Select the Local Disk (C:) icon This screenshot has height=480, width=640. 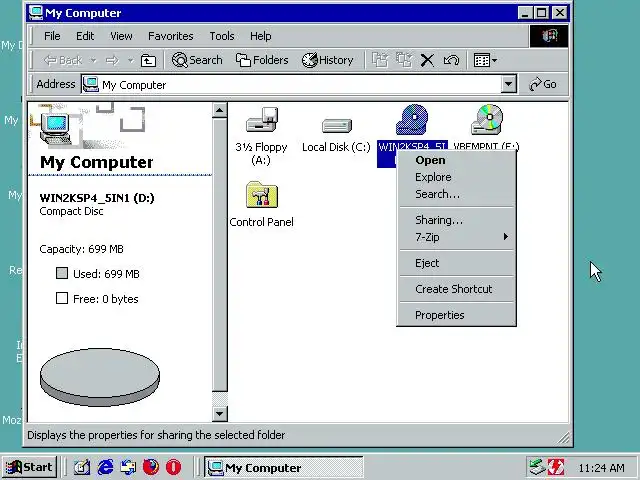(x=336, y=126)
